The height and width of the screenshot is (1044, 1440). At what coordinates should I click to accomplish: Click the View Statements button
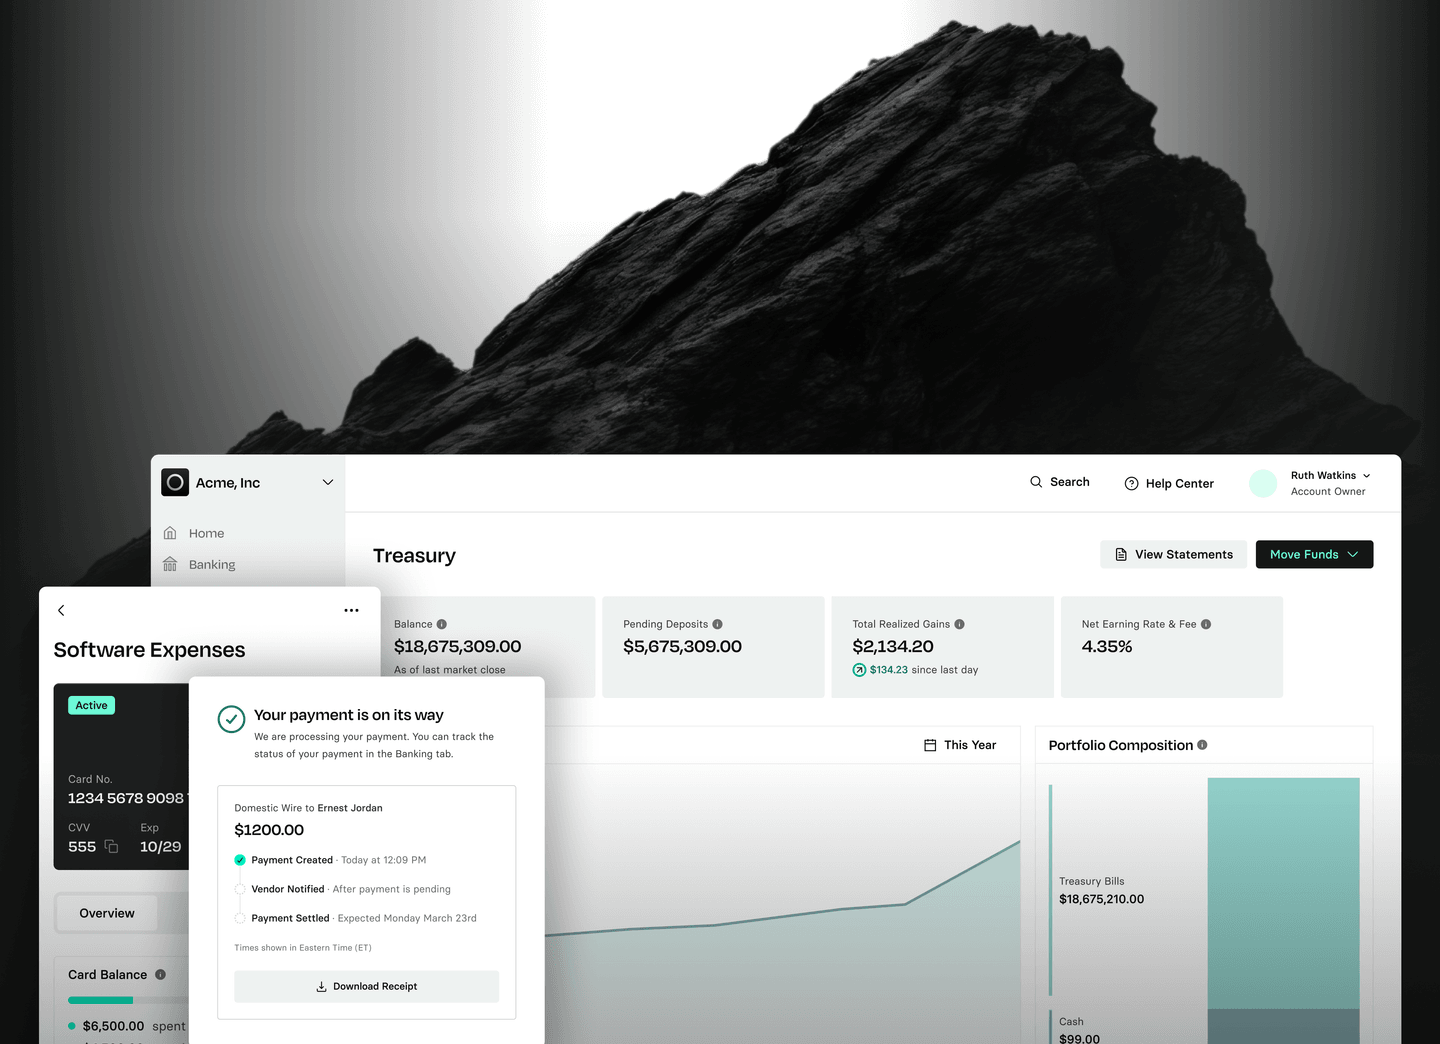click(x=1173, y=554)
